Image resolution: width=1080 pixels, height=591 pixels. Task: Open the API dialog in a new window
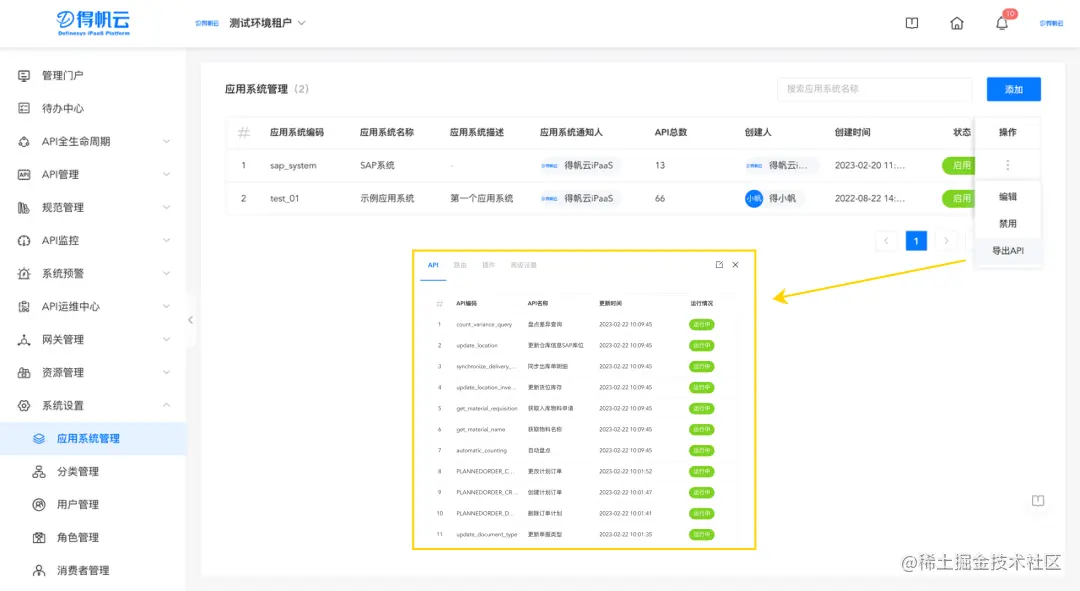719,264
